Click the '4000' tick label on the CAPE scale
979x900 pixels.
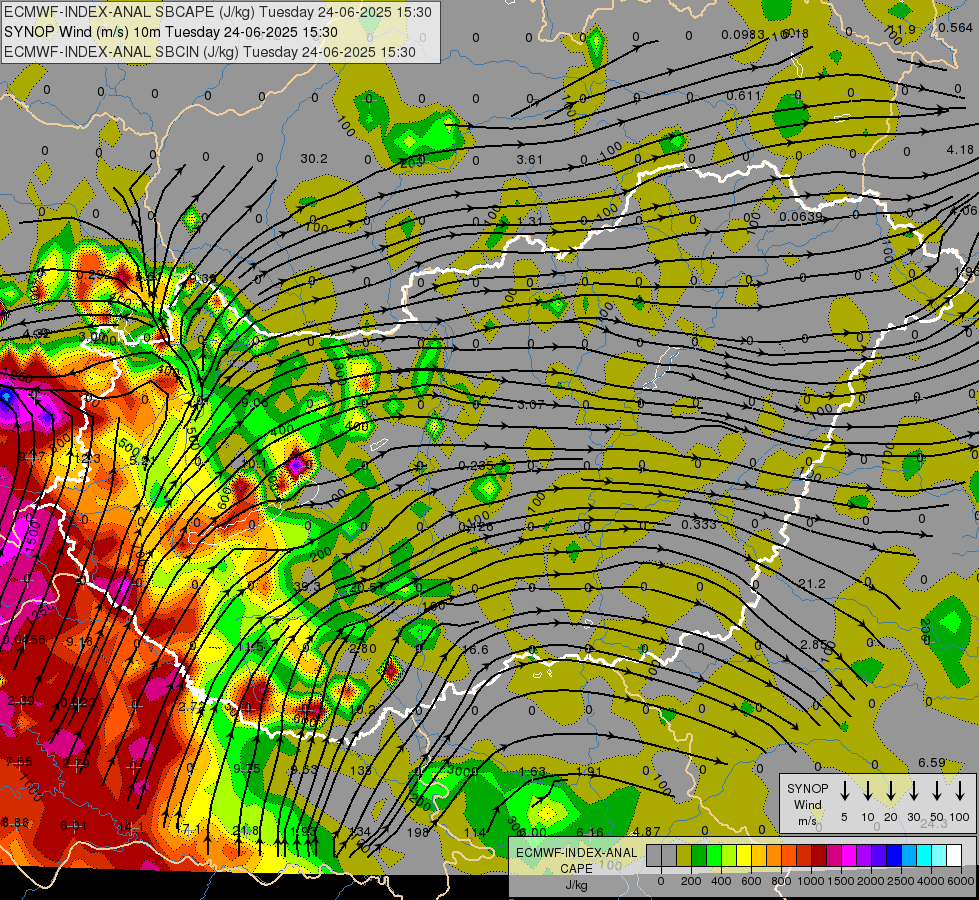pyautogui.click(x=931, y=881)
